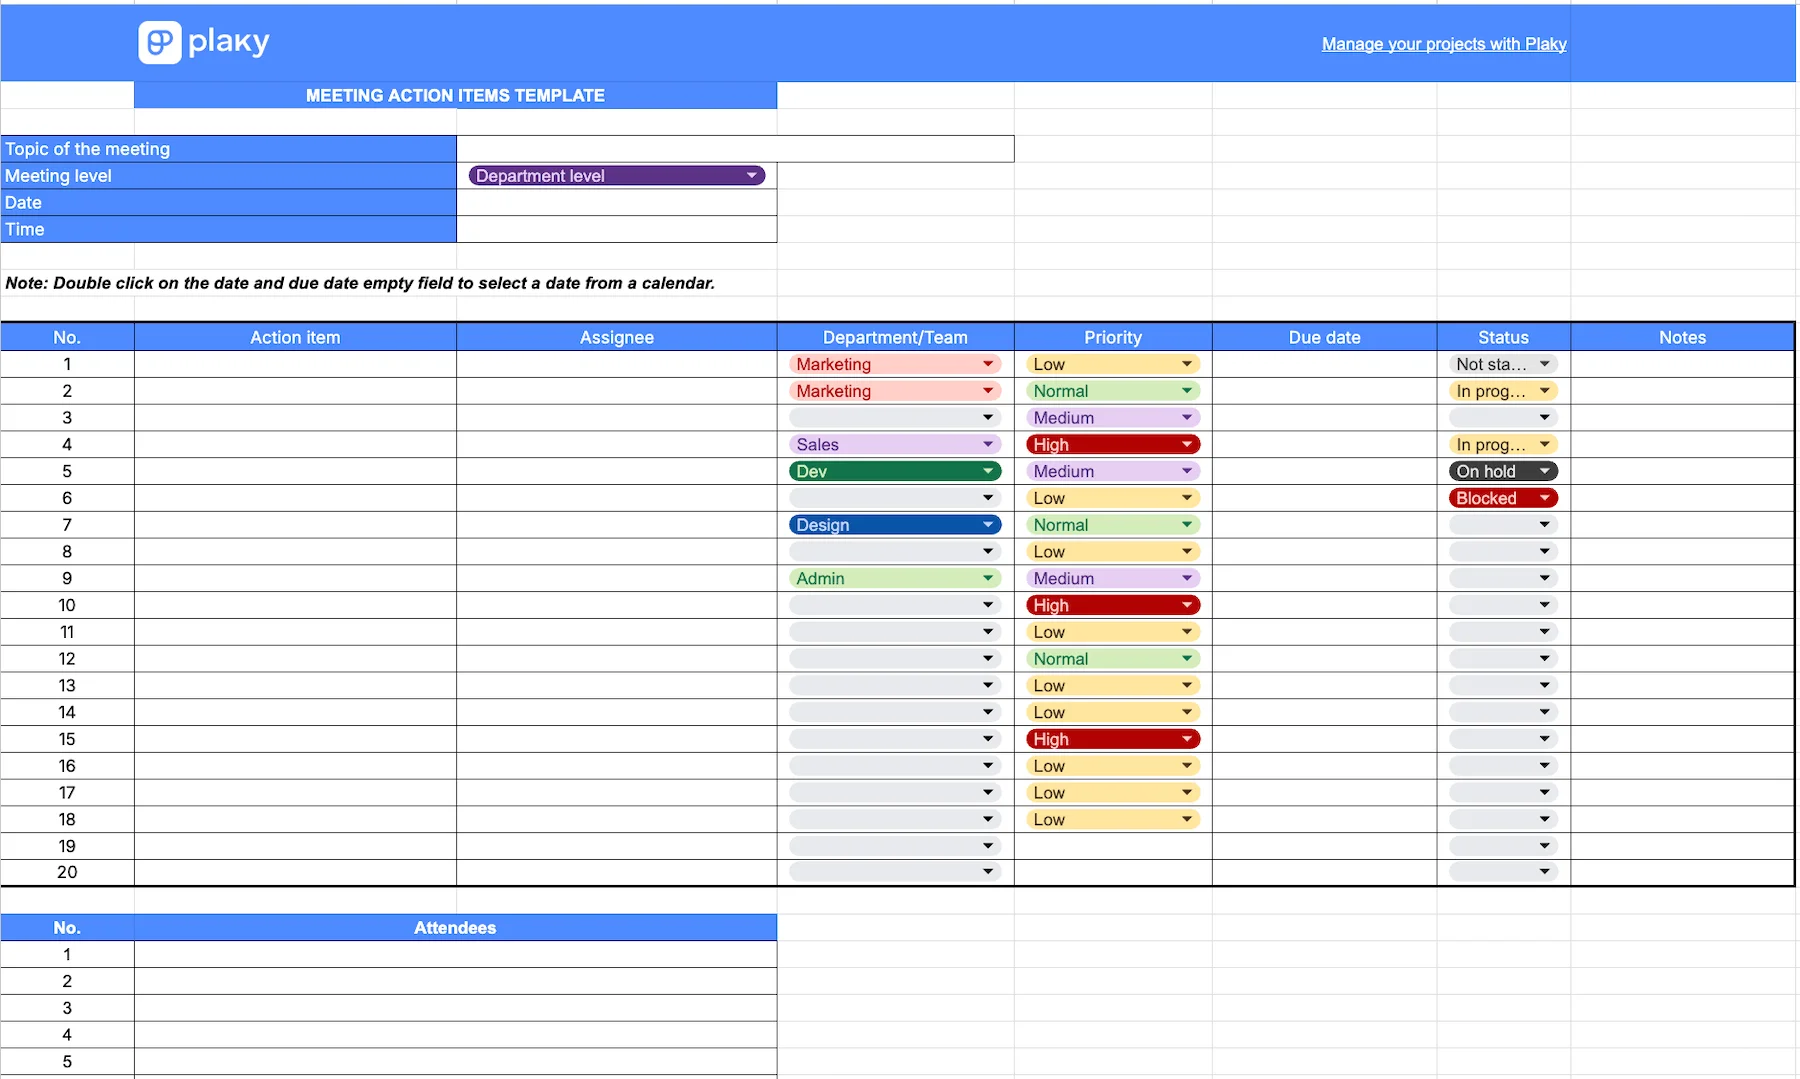Click the Due date column header
The image size is (1800, 1079).
point(1324,337)
